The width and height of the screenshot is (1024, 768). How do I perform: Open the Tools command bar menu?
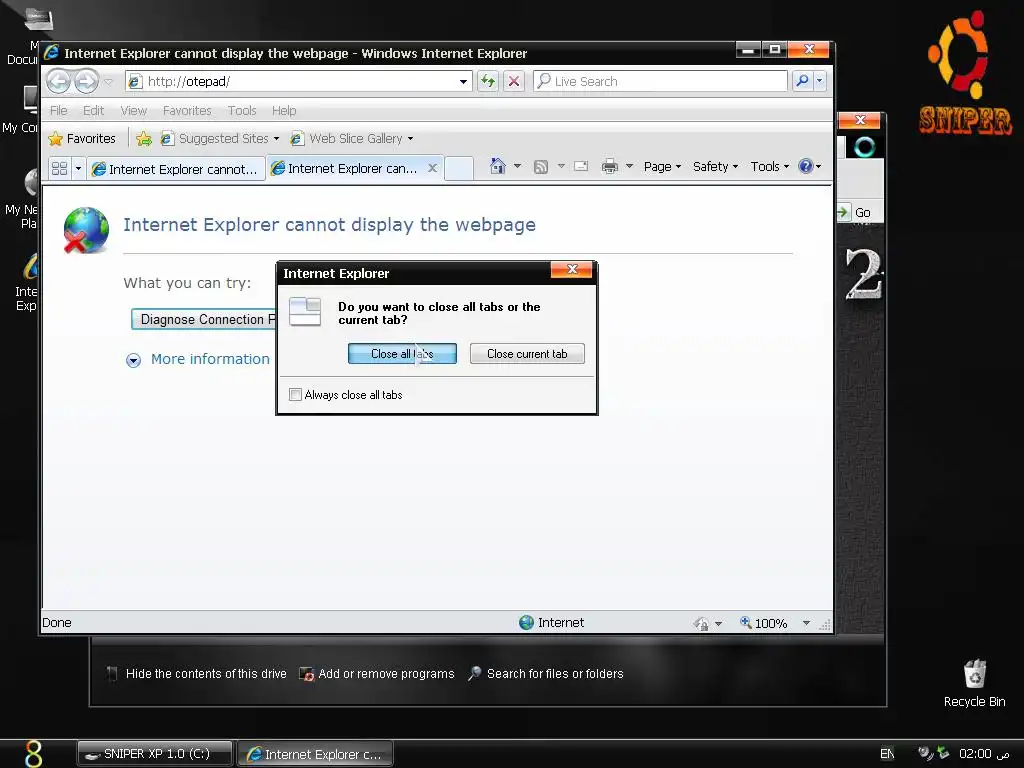click(x=769, y=167)
